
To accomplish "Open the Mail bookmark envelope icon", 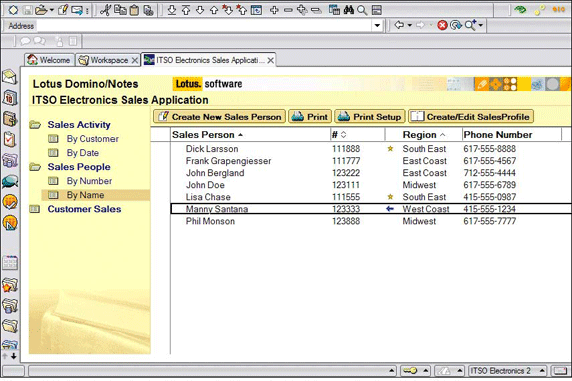I will click(x=10, y=76).
